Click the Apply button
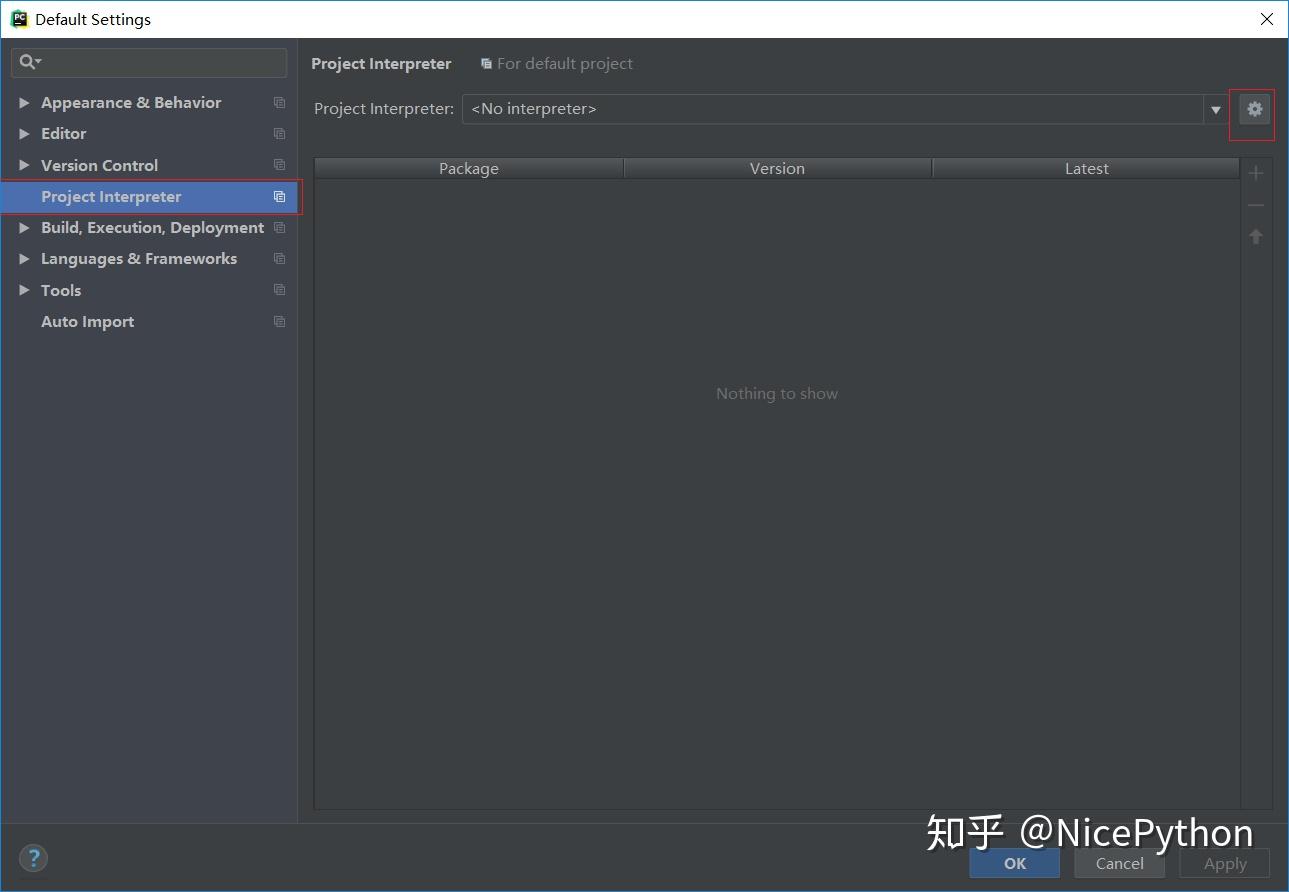 [1225, 864]
